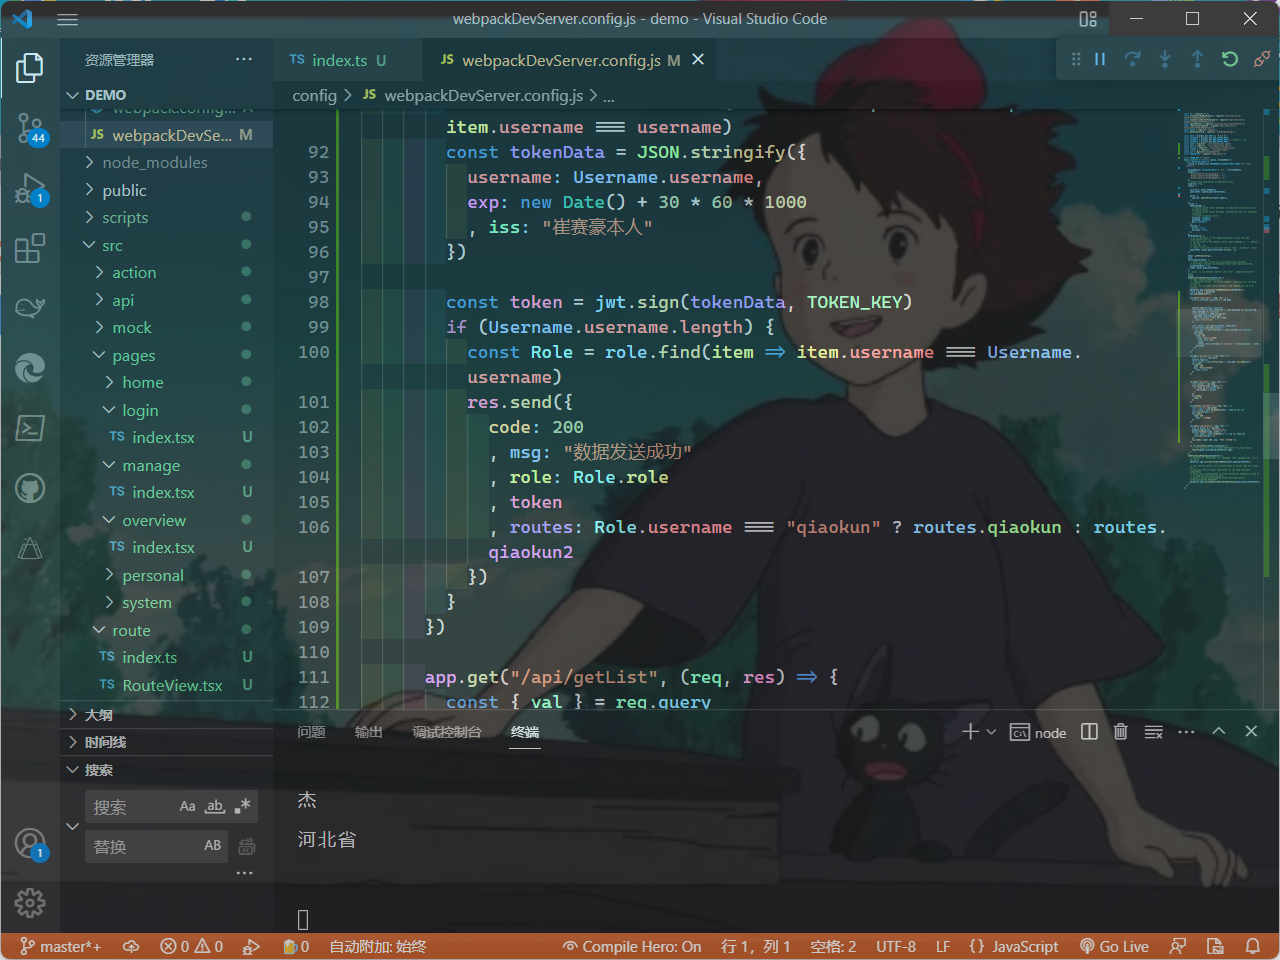
Task: Open notifications bell in status bar
Action: click(x=1252, y=946)
